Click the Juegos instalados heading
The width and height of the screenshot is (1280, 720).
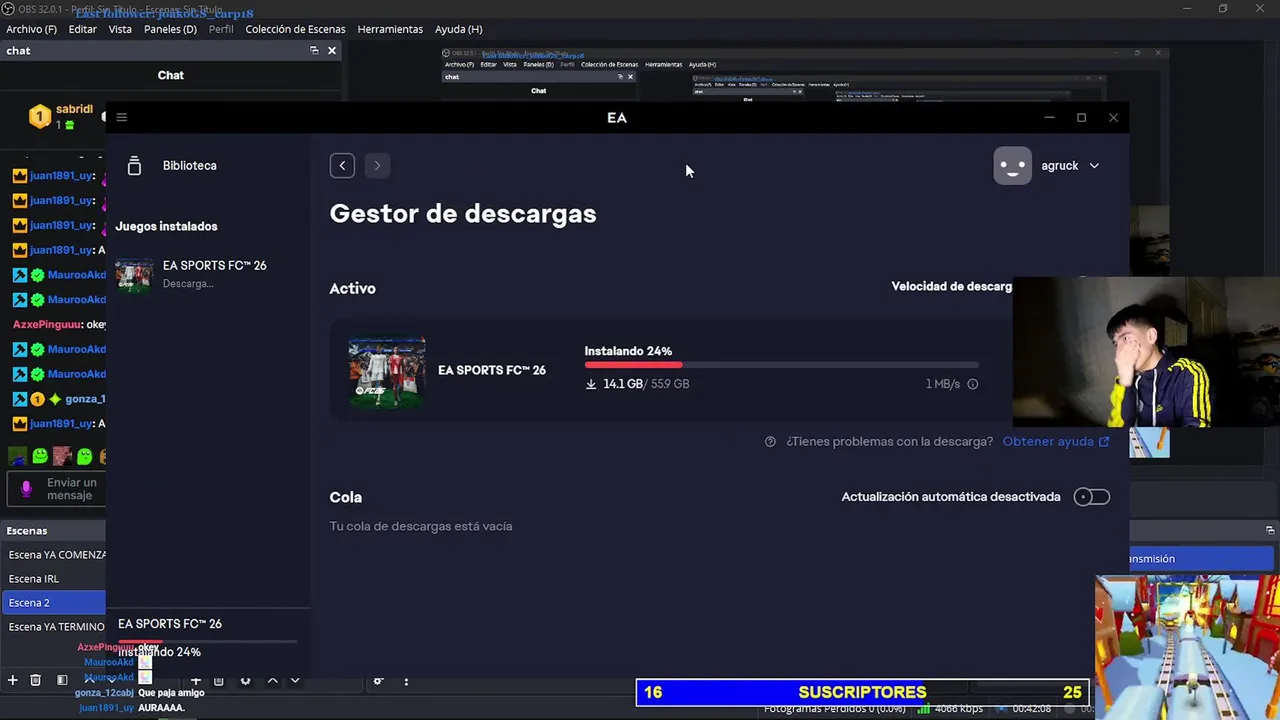coord(166,226)
